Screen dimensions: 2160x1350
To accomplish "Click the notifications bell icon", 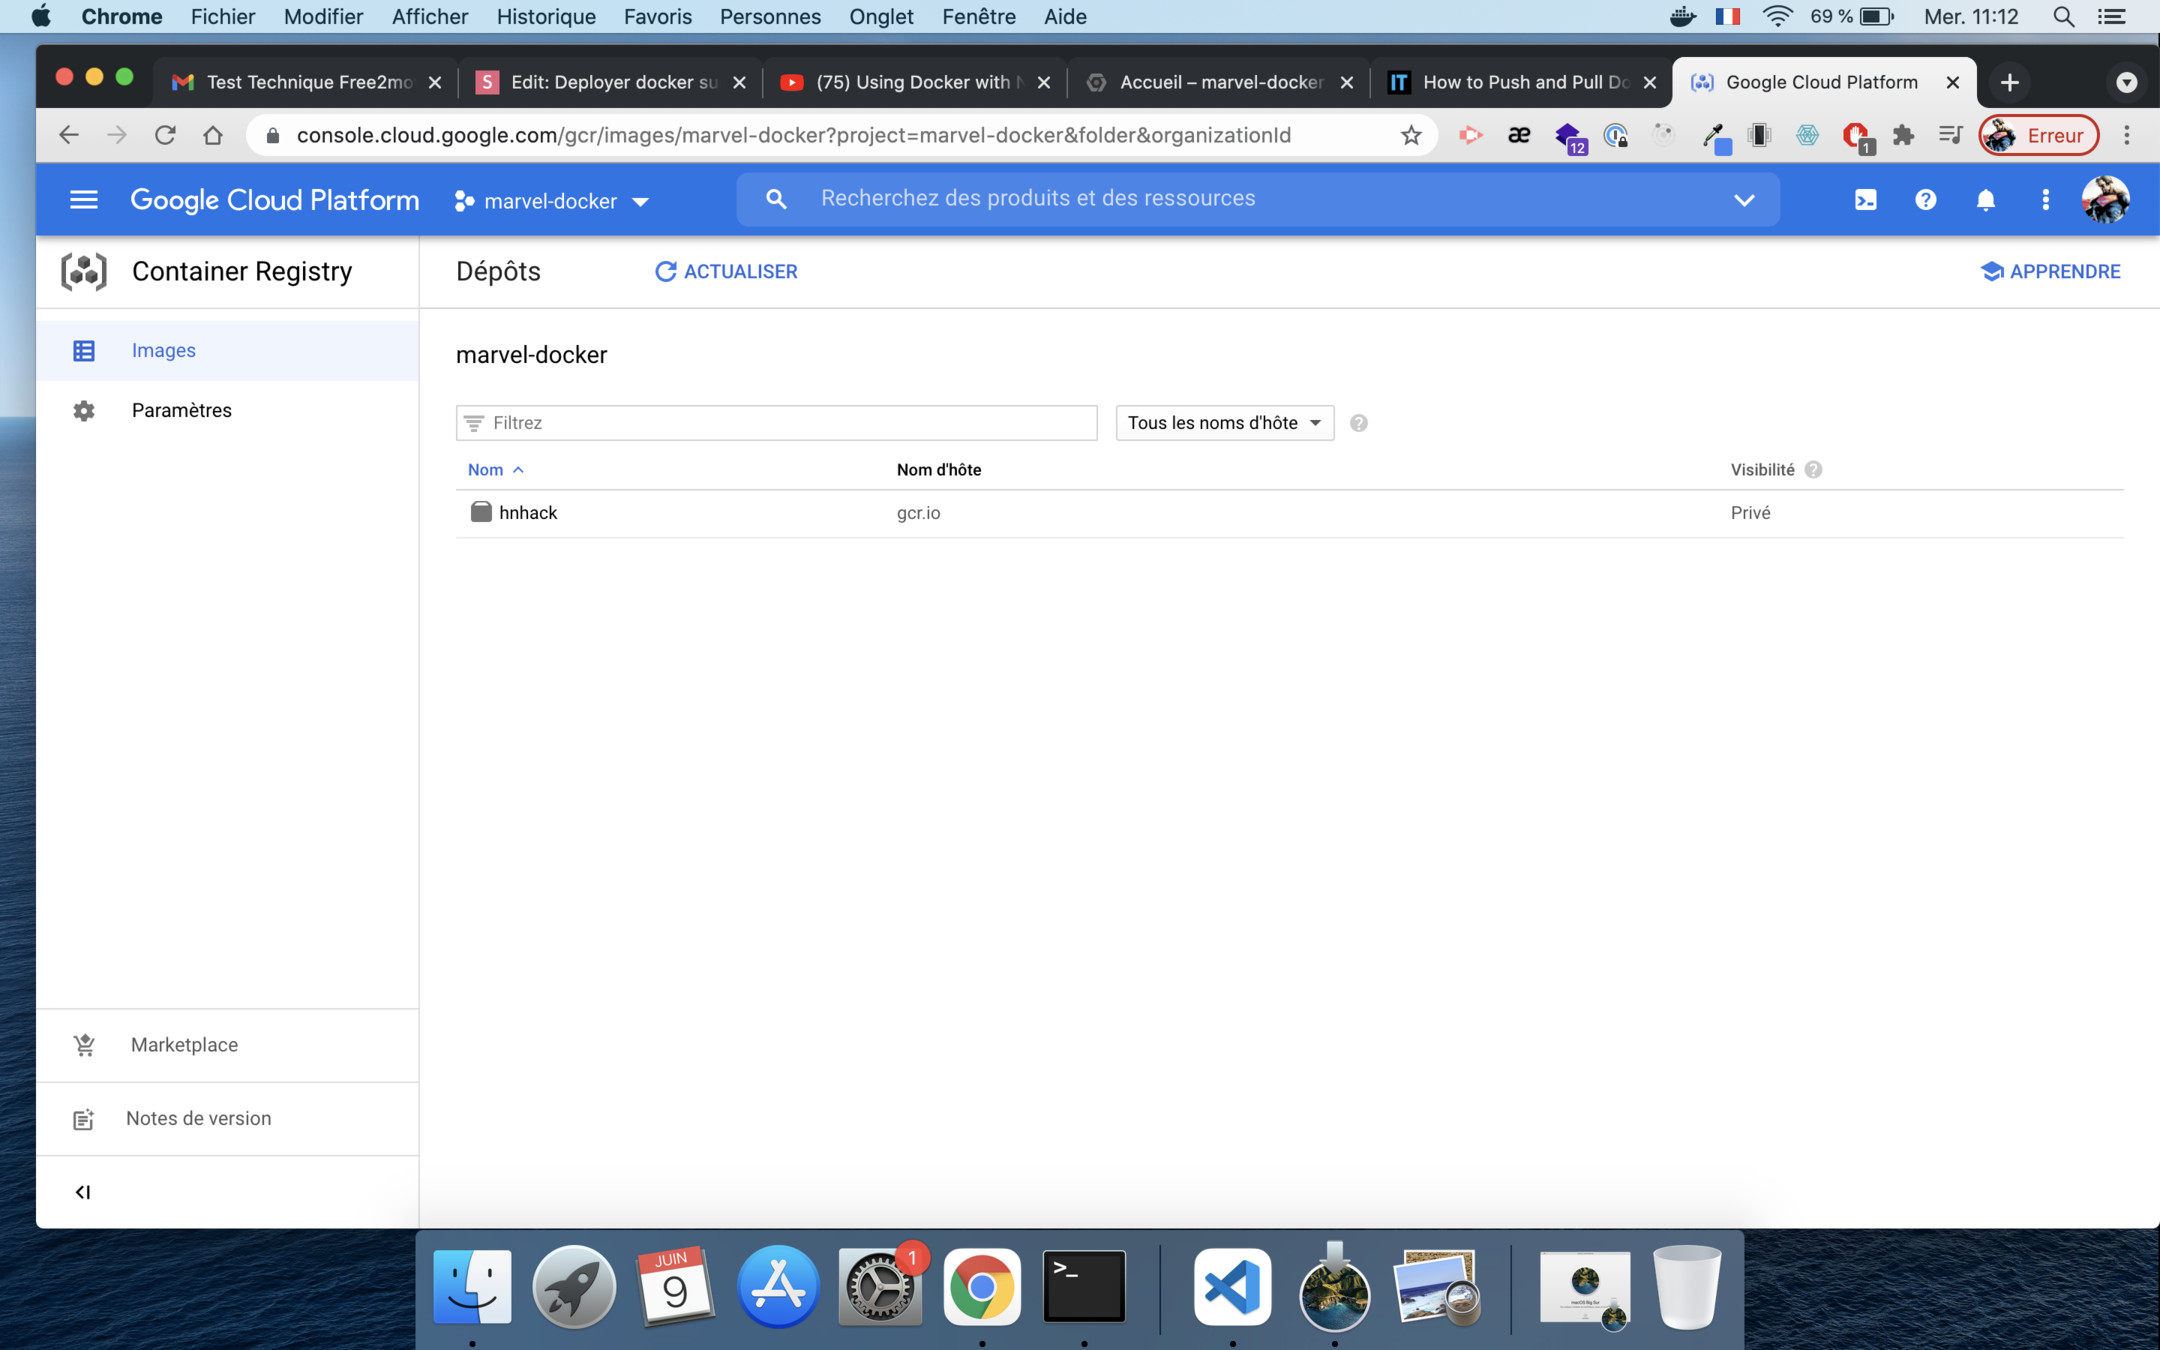I will pos(1985,200).
